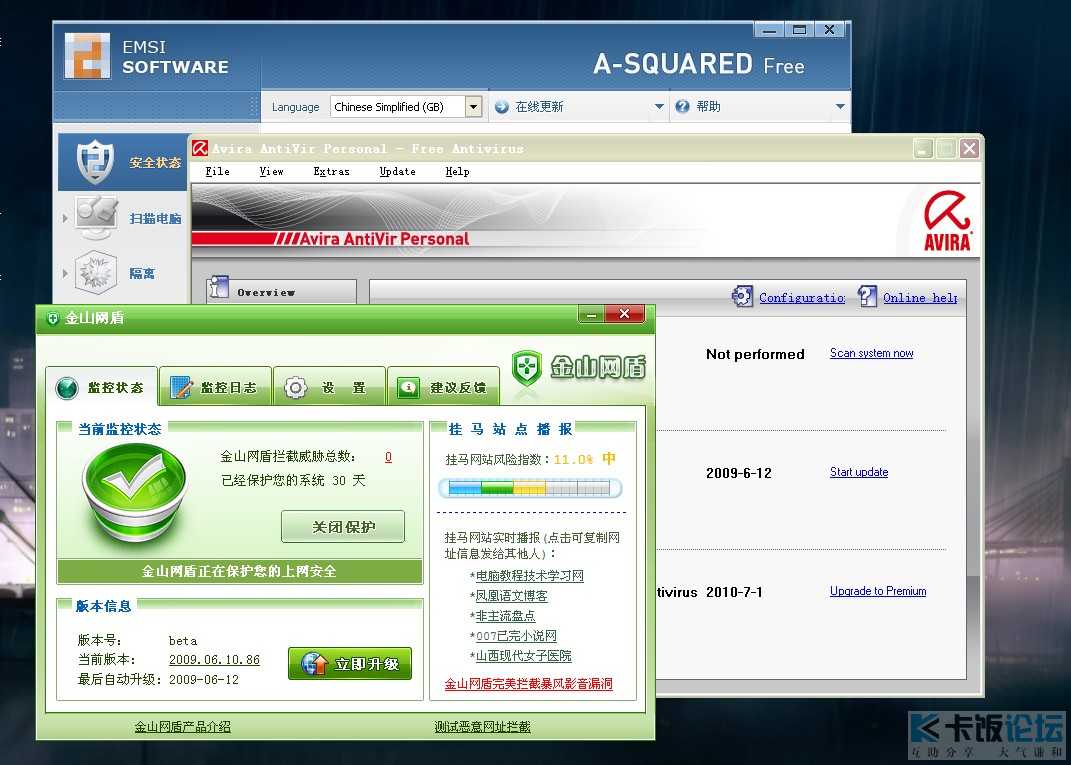
Task: Expand the 隔离 sidebar item arrow
Action: [x=65, y=273]
